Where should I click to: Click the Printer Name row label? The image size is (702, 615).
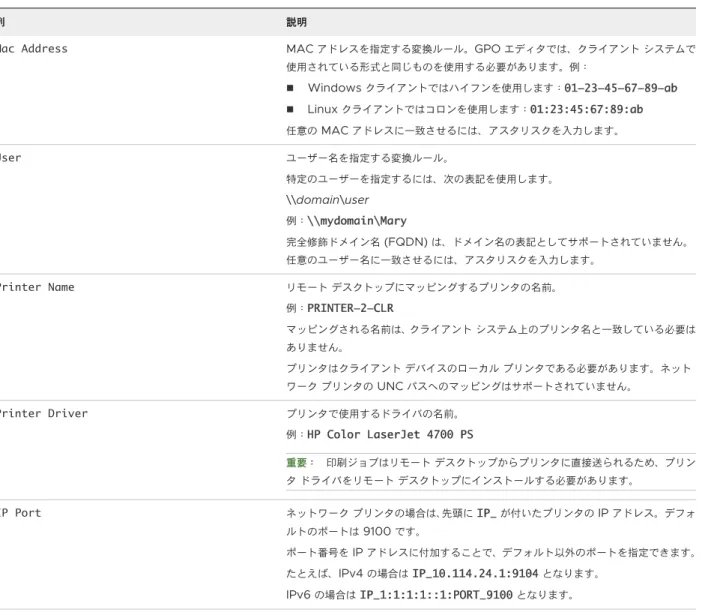pos(37,287)
